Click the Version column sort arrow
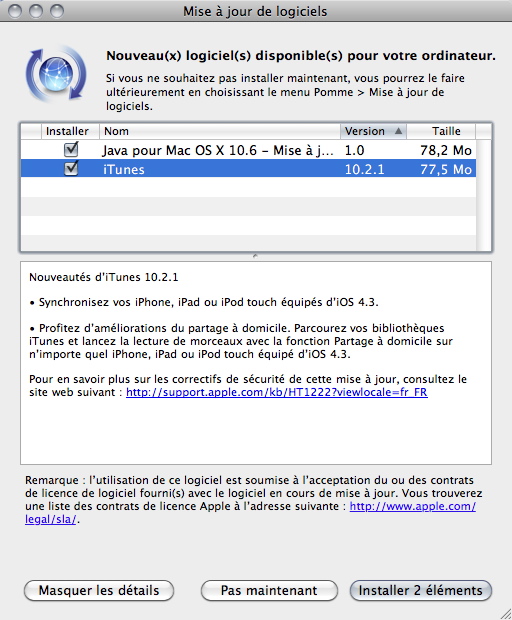Viewport: 512px width, 620px height. click(x=398, y=131)
